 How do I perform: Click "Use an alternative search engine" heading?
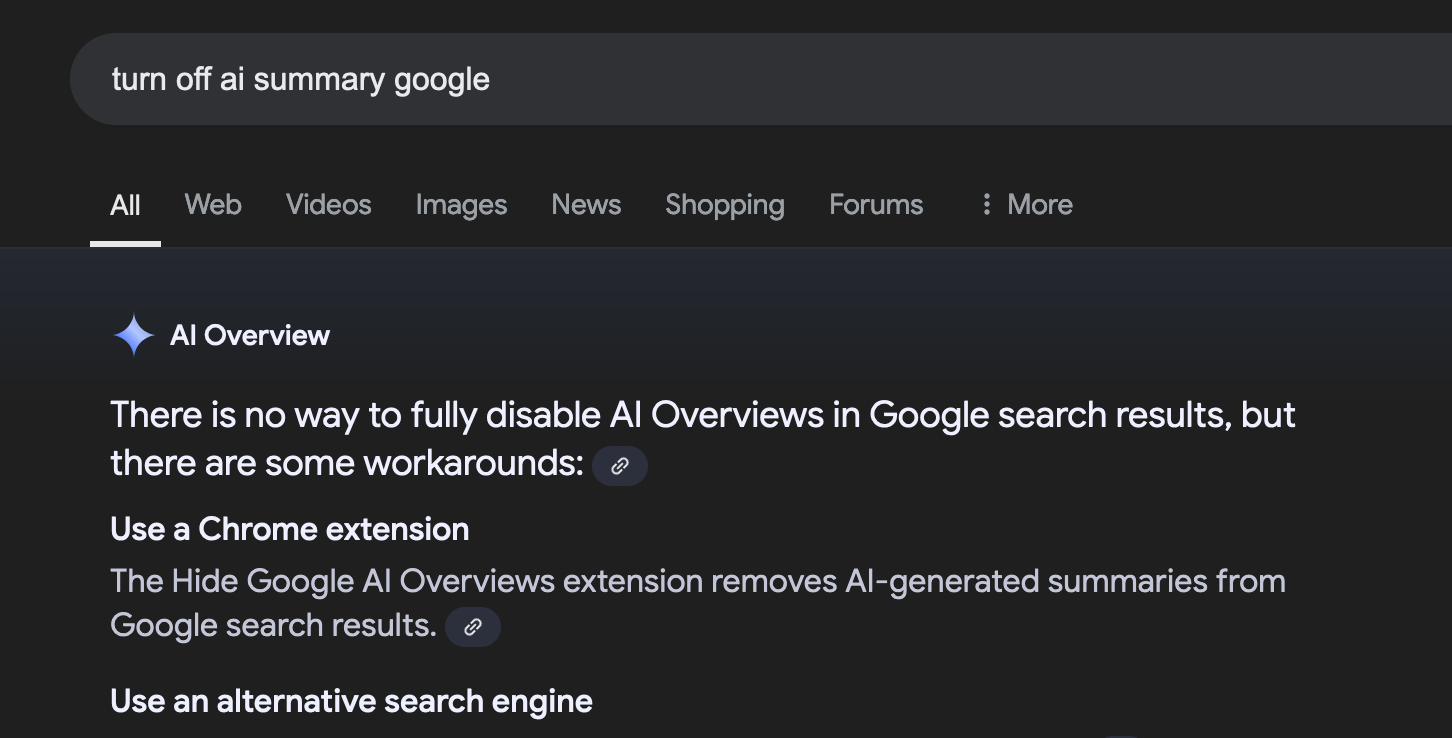coord(351,701)
